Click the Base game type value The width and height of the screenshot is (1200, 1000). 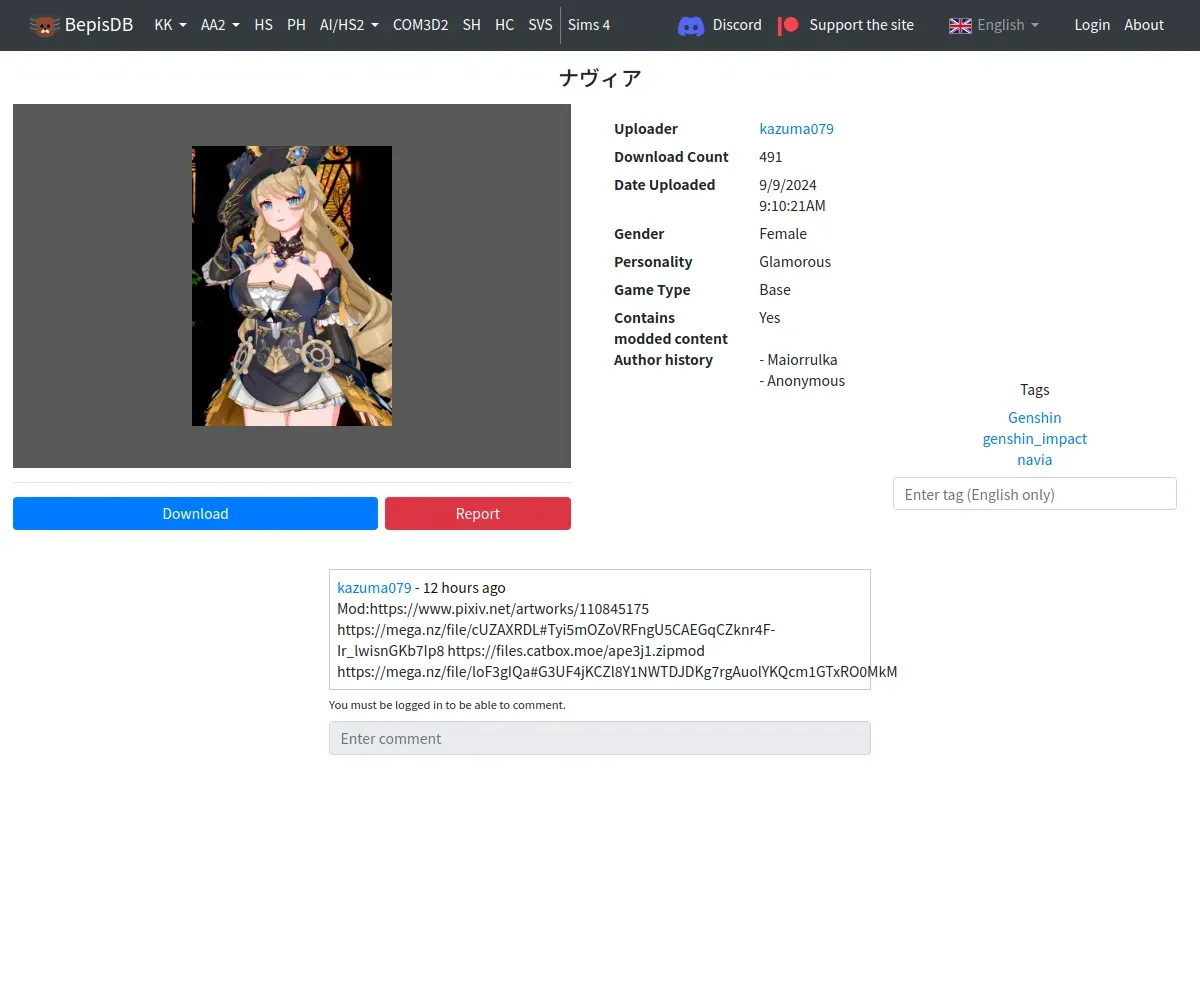click(775, 290)
